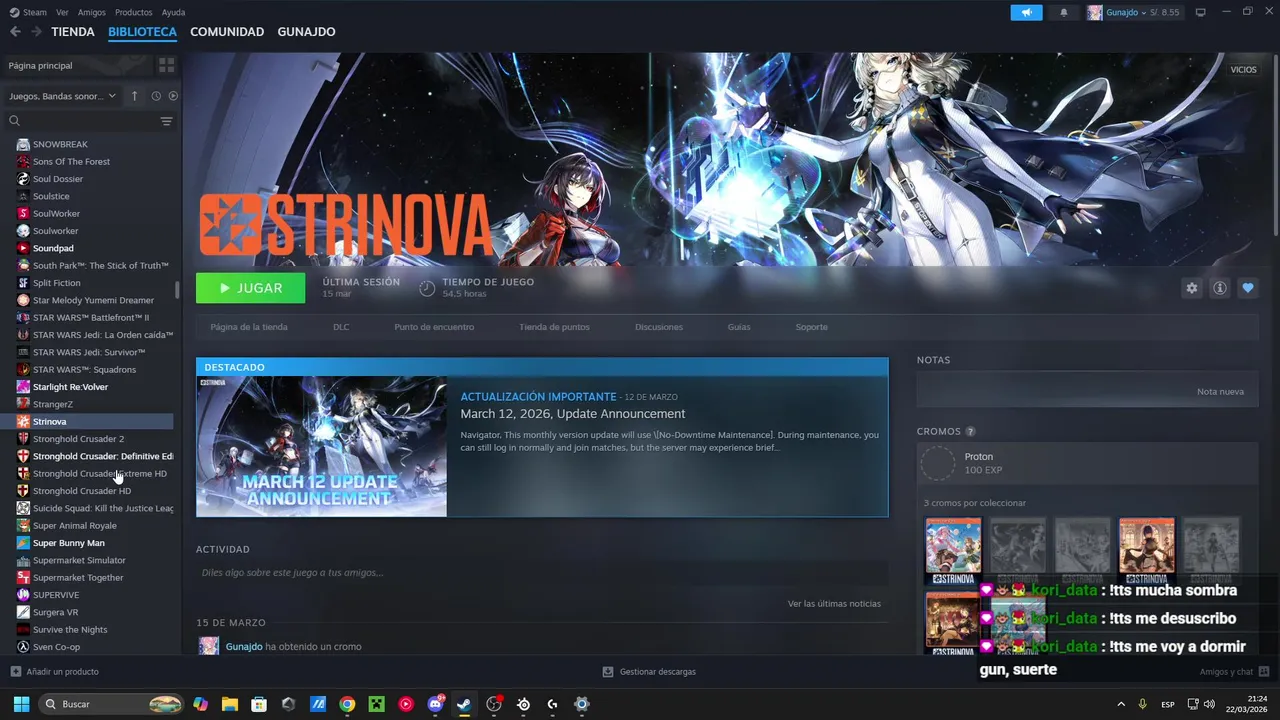Switch to Big Picture mode monitor icon
The height and width of the screenshot is (720, 1280).
tap(1201, 12)
